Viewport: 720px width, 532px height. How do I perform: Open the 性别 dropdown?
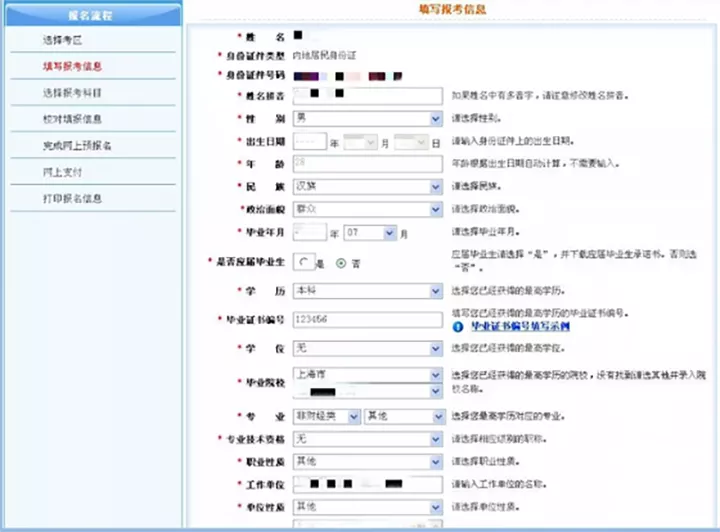(435, 118)
